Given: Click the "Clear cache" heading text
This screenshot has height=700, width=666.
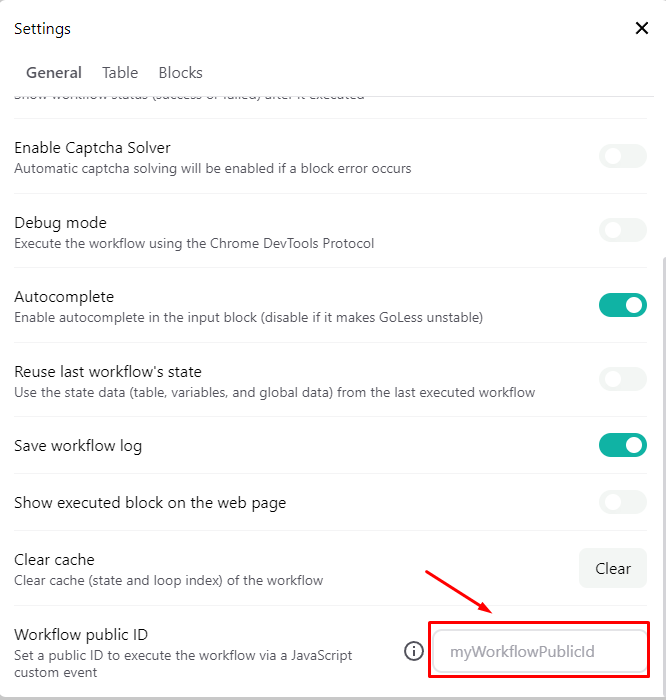Looking at the screenshot, I should point(54,560).
